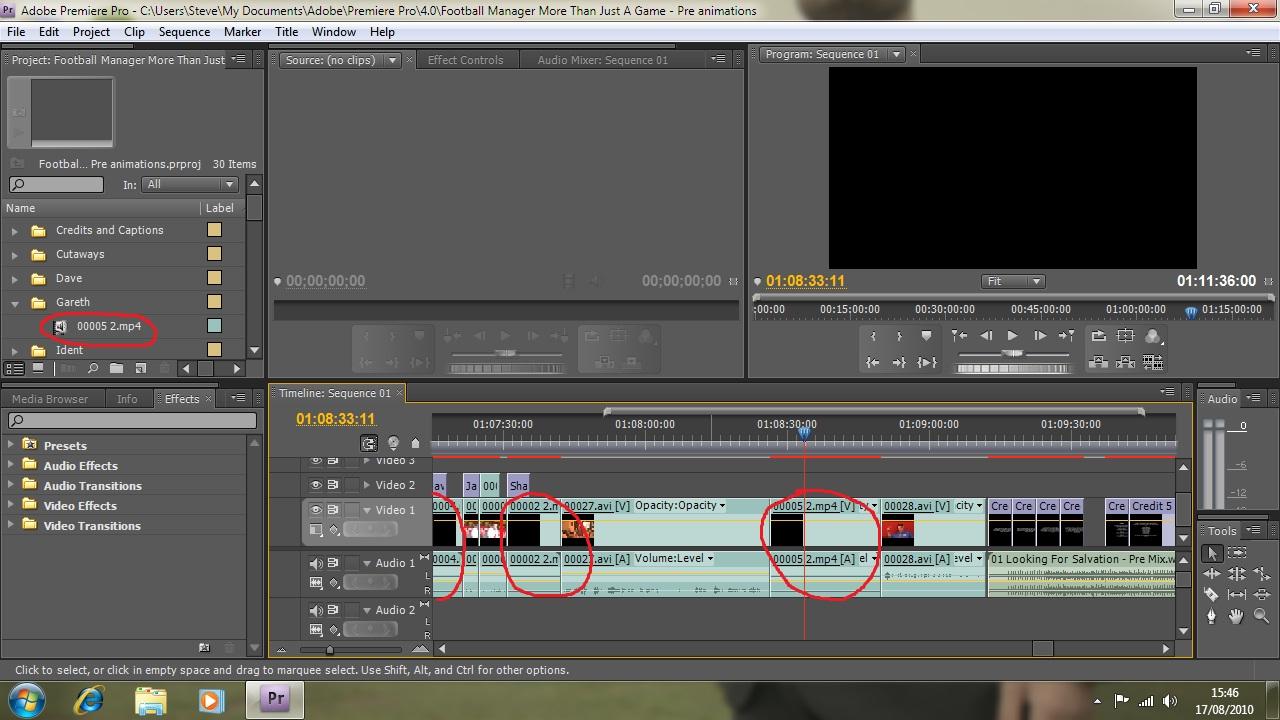This screenshot has height=720, width=1280.
Task: Hide the Video 2 track output
Action: [315, 485]
